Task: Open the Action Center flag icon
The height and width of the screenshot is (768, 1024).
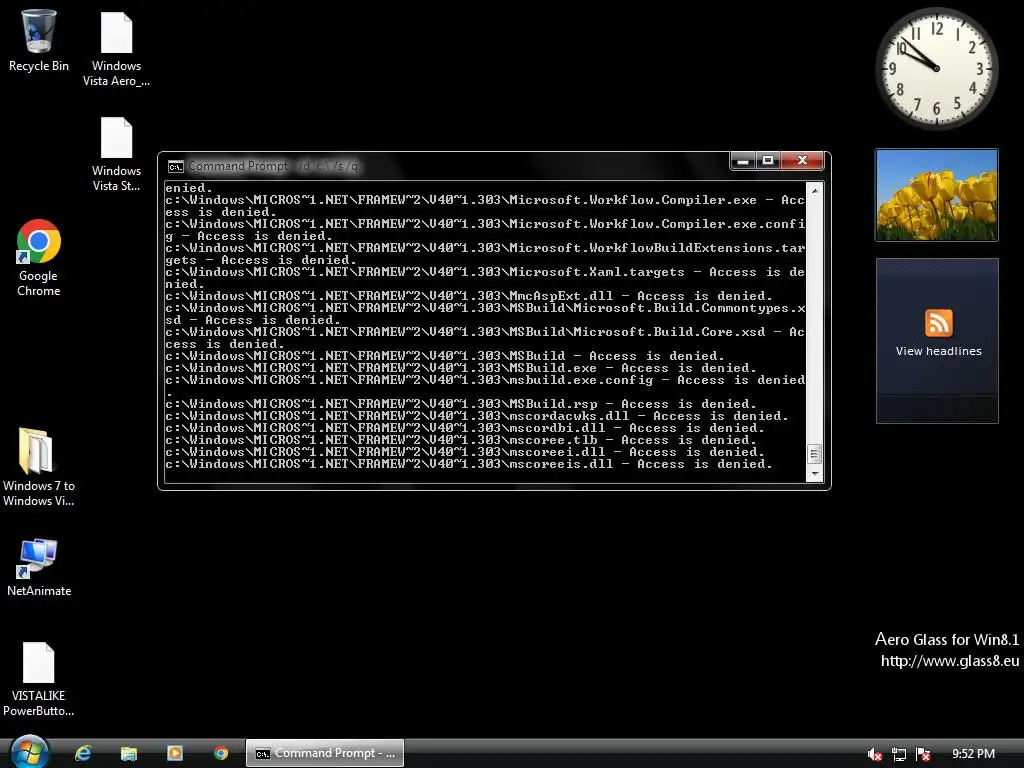Action: click(923, 754)
